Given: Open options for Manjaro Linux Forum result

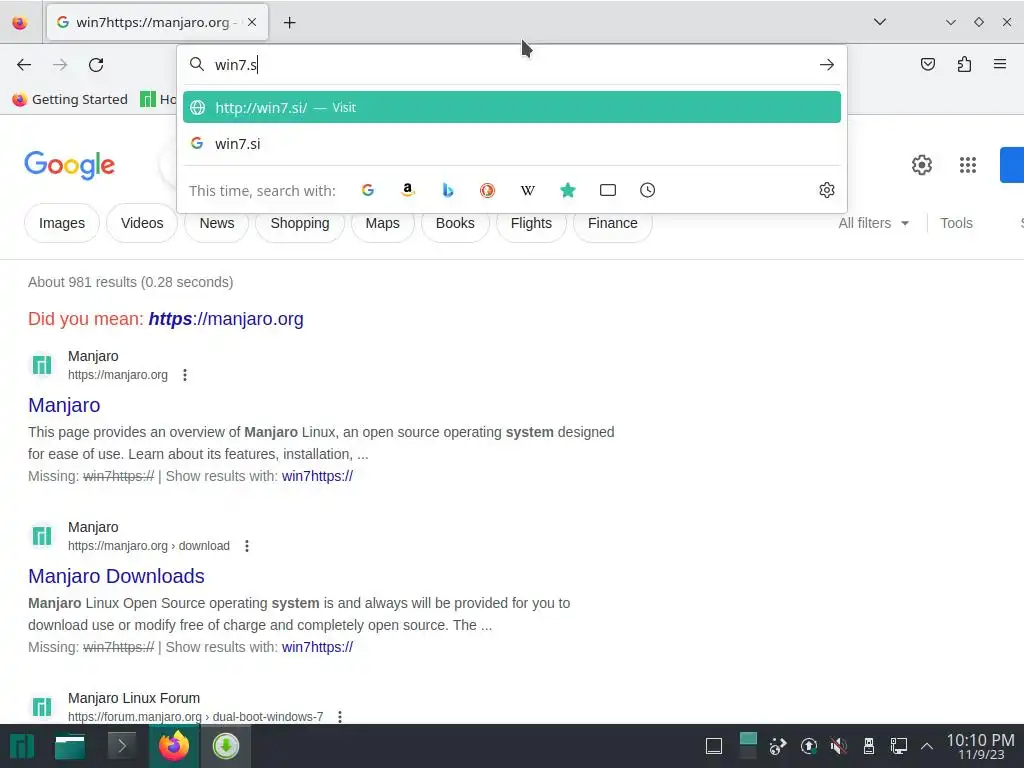Looking at the screenshot, I should [340, 717].
